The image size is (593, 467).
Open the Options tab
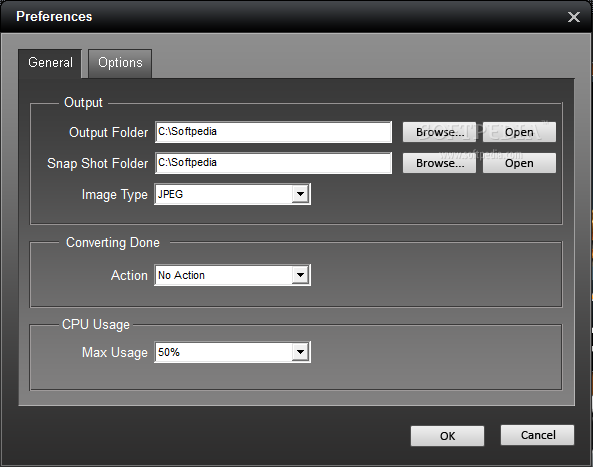(x=120, y=64)
